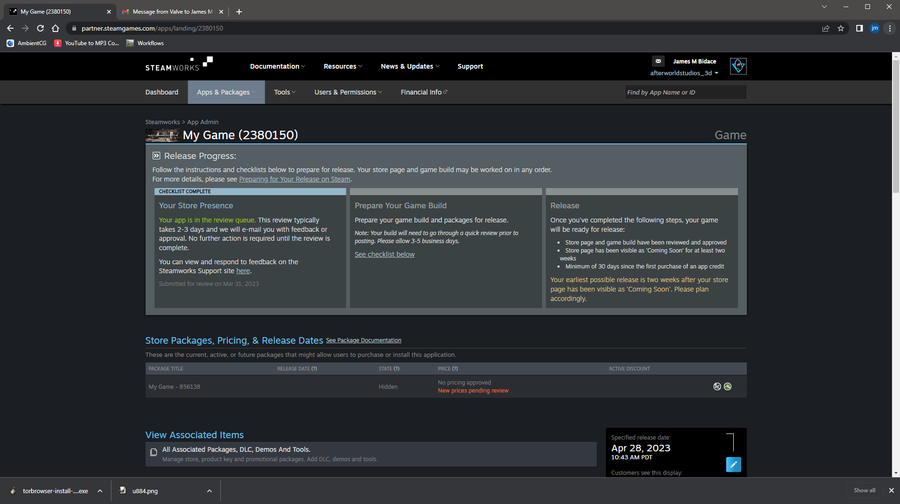Expand the Resources menu

343,66
